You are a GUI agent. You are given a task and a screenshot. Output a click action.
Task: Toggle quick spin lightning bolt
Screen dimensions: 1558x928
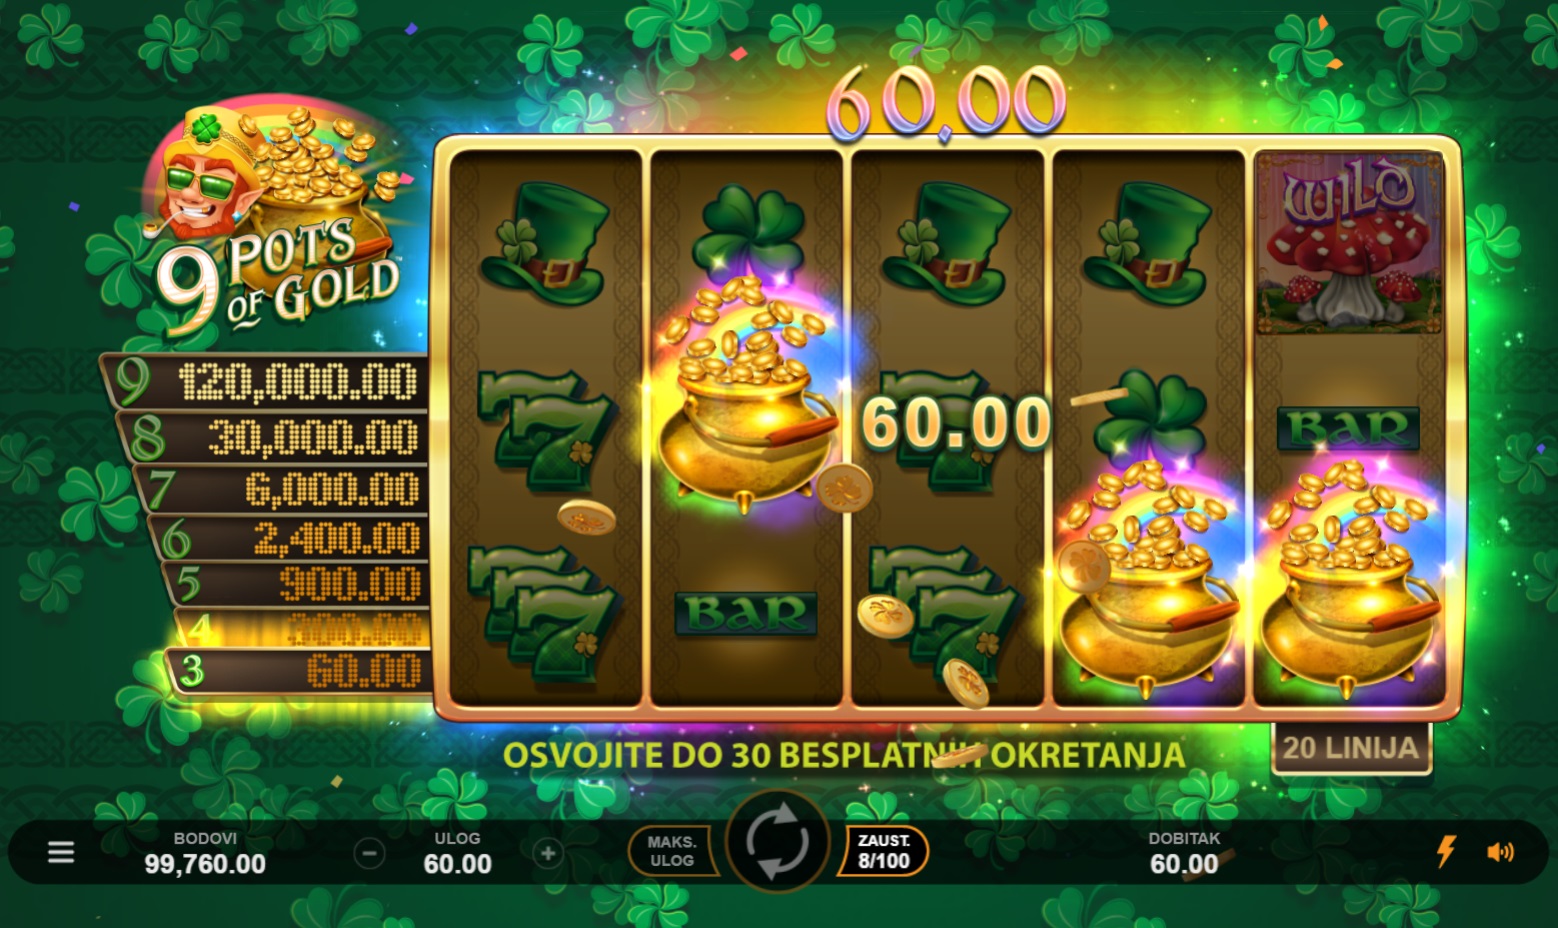point(1446,851)
